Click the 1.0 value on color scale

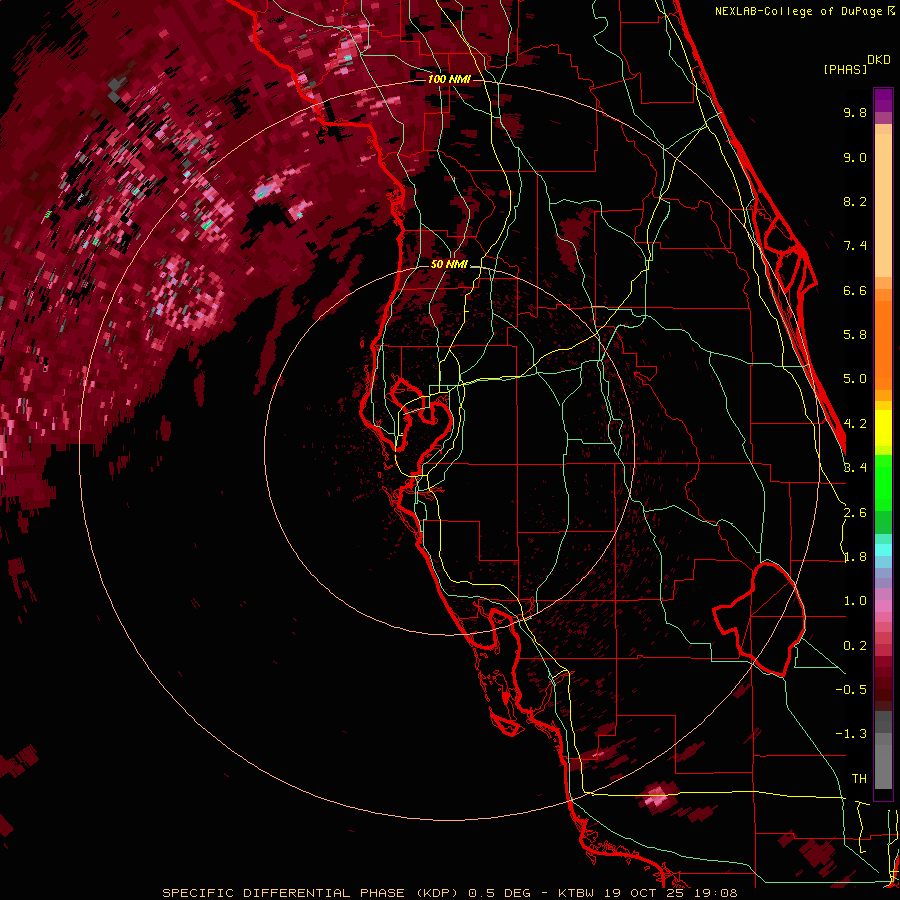click(x=855, y=601)
